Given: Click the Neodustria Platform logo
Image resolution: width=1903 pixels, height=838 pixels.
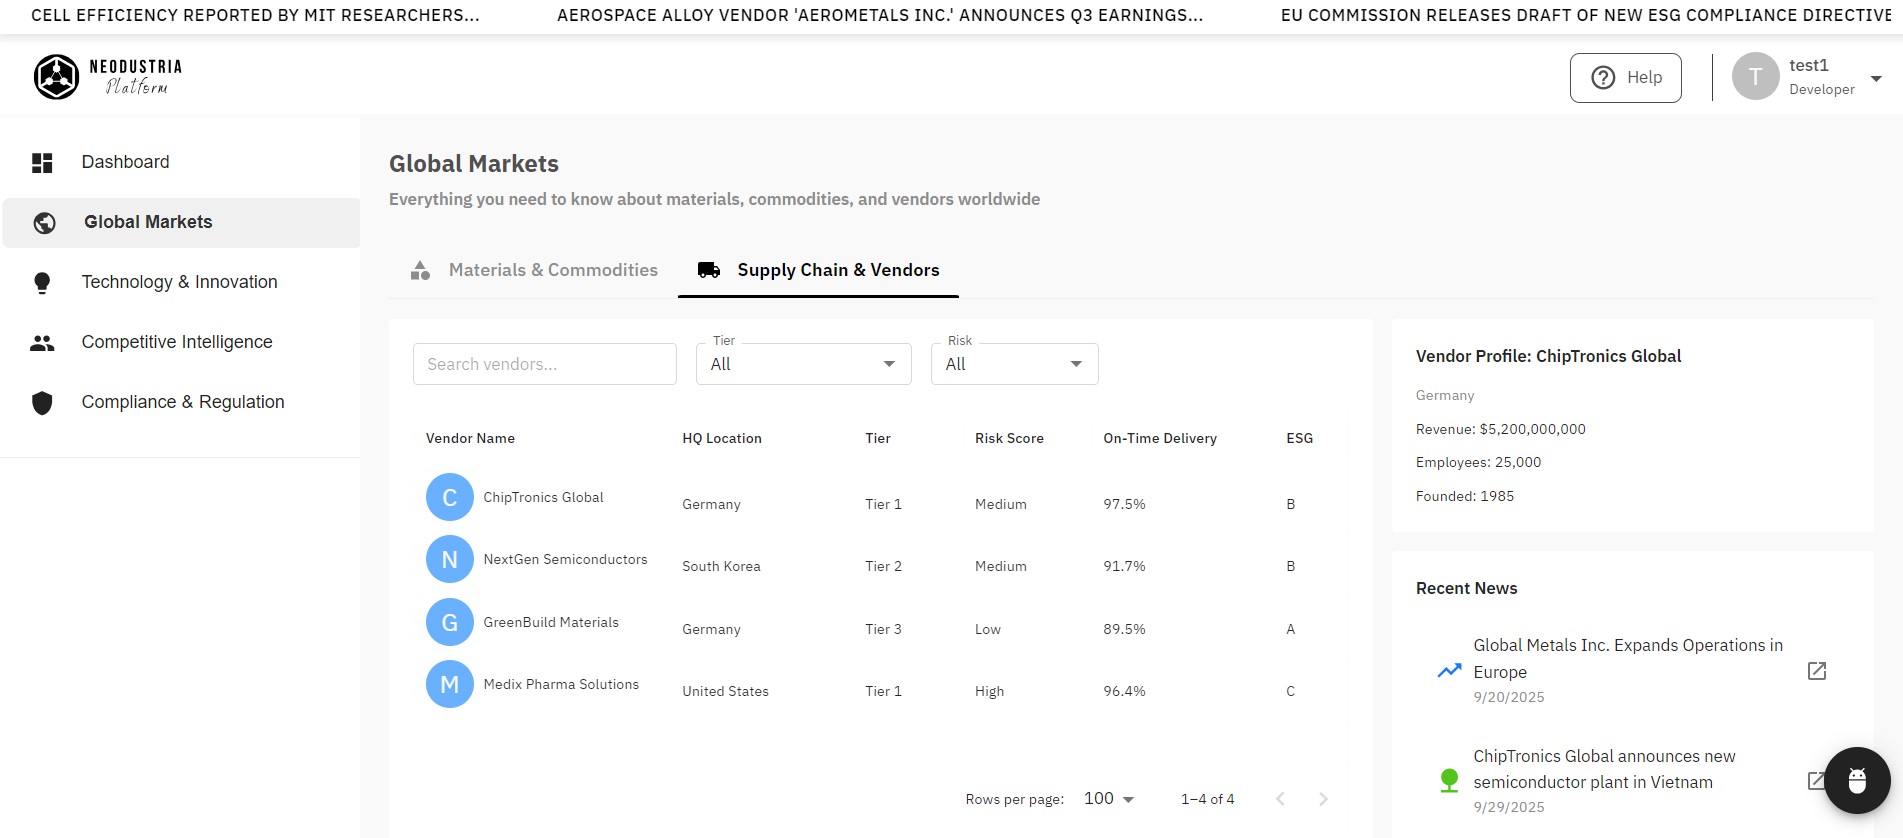Looking at the screenshot, I should pos(108,77).
